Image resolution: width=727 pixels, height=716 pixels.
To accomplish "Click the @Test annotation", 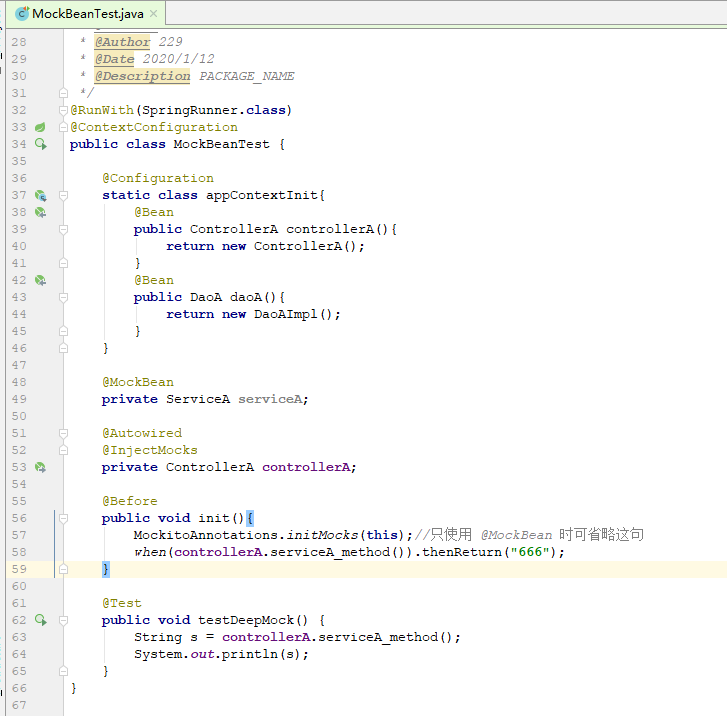I will click(x=122, y=603).
